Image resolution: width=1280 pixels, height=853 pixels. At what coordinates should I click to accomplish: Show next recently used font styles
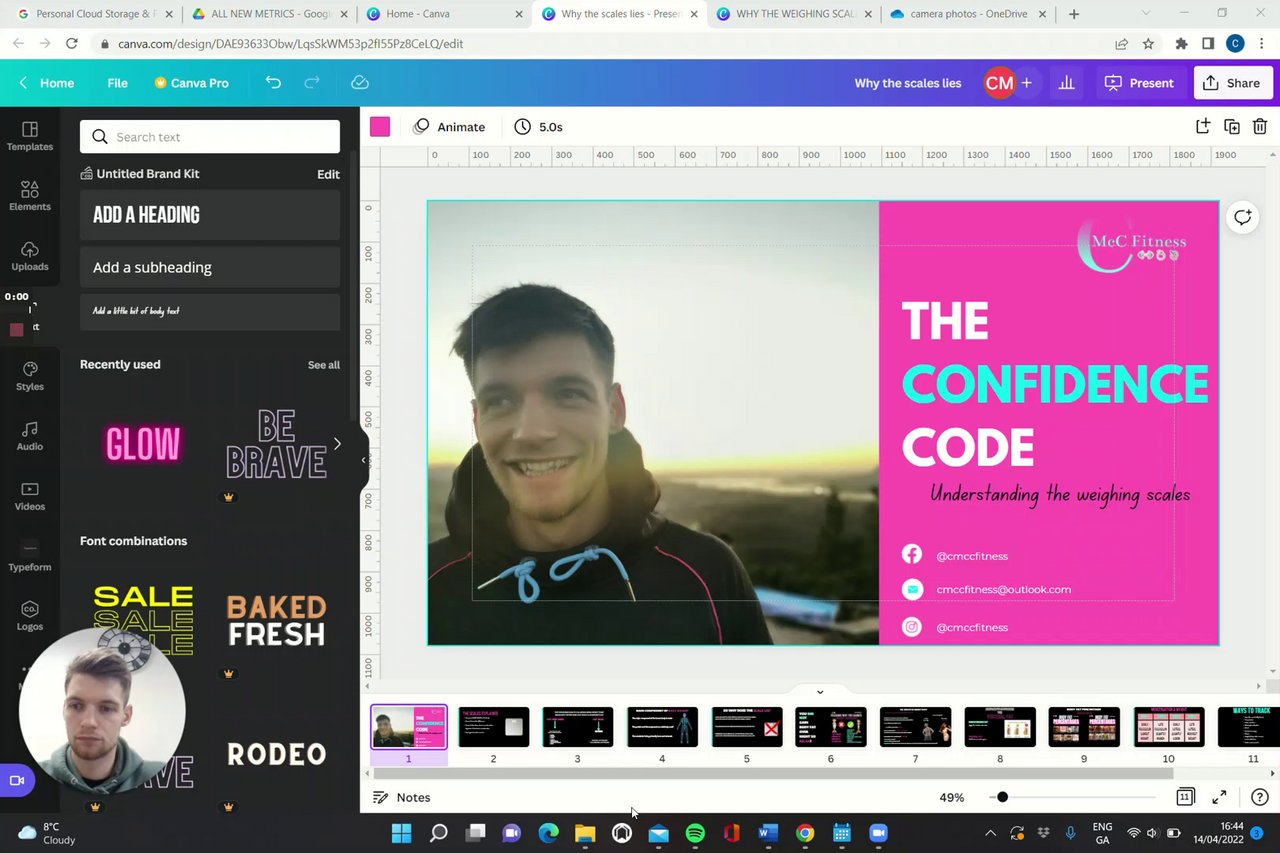pos(337,443)
